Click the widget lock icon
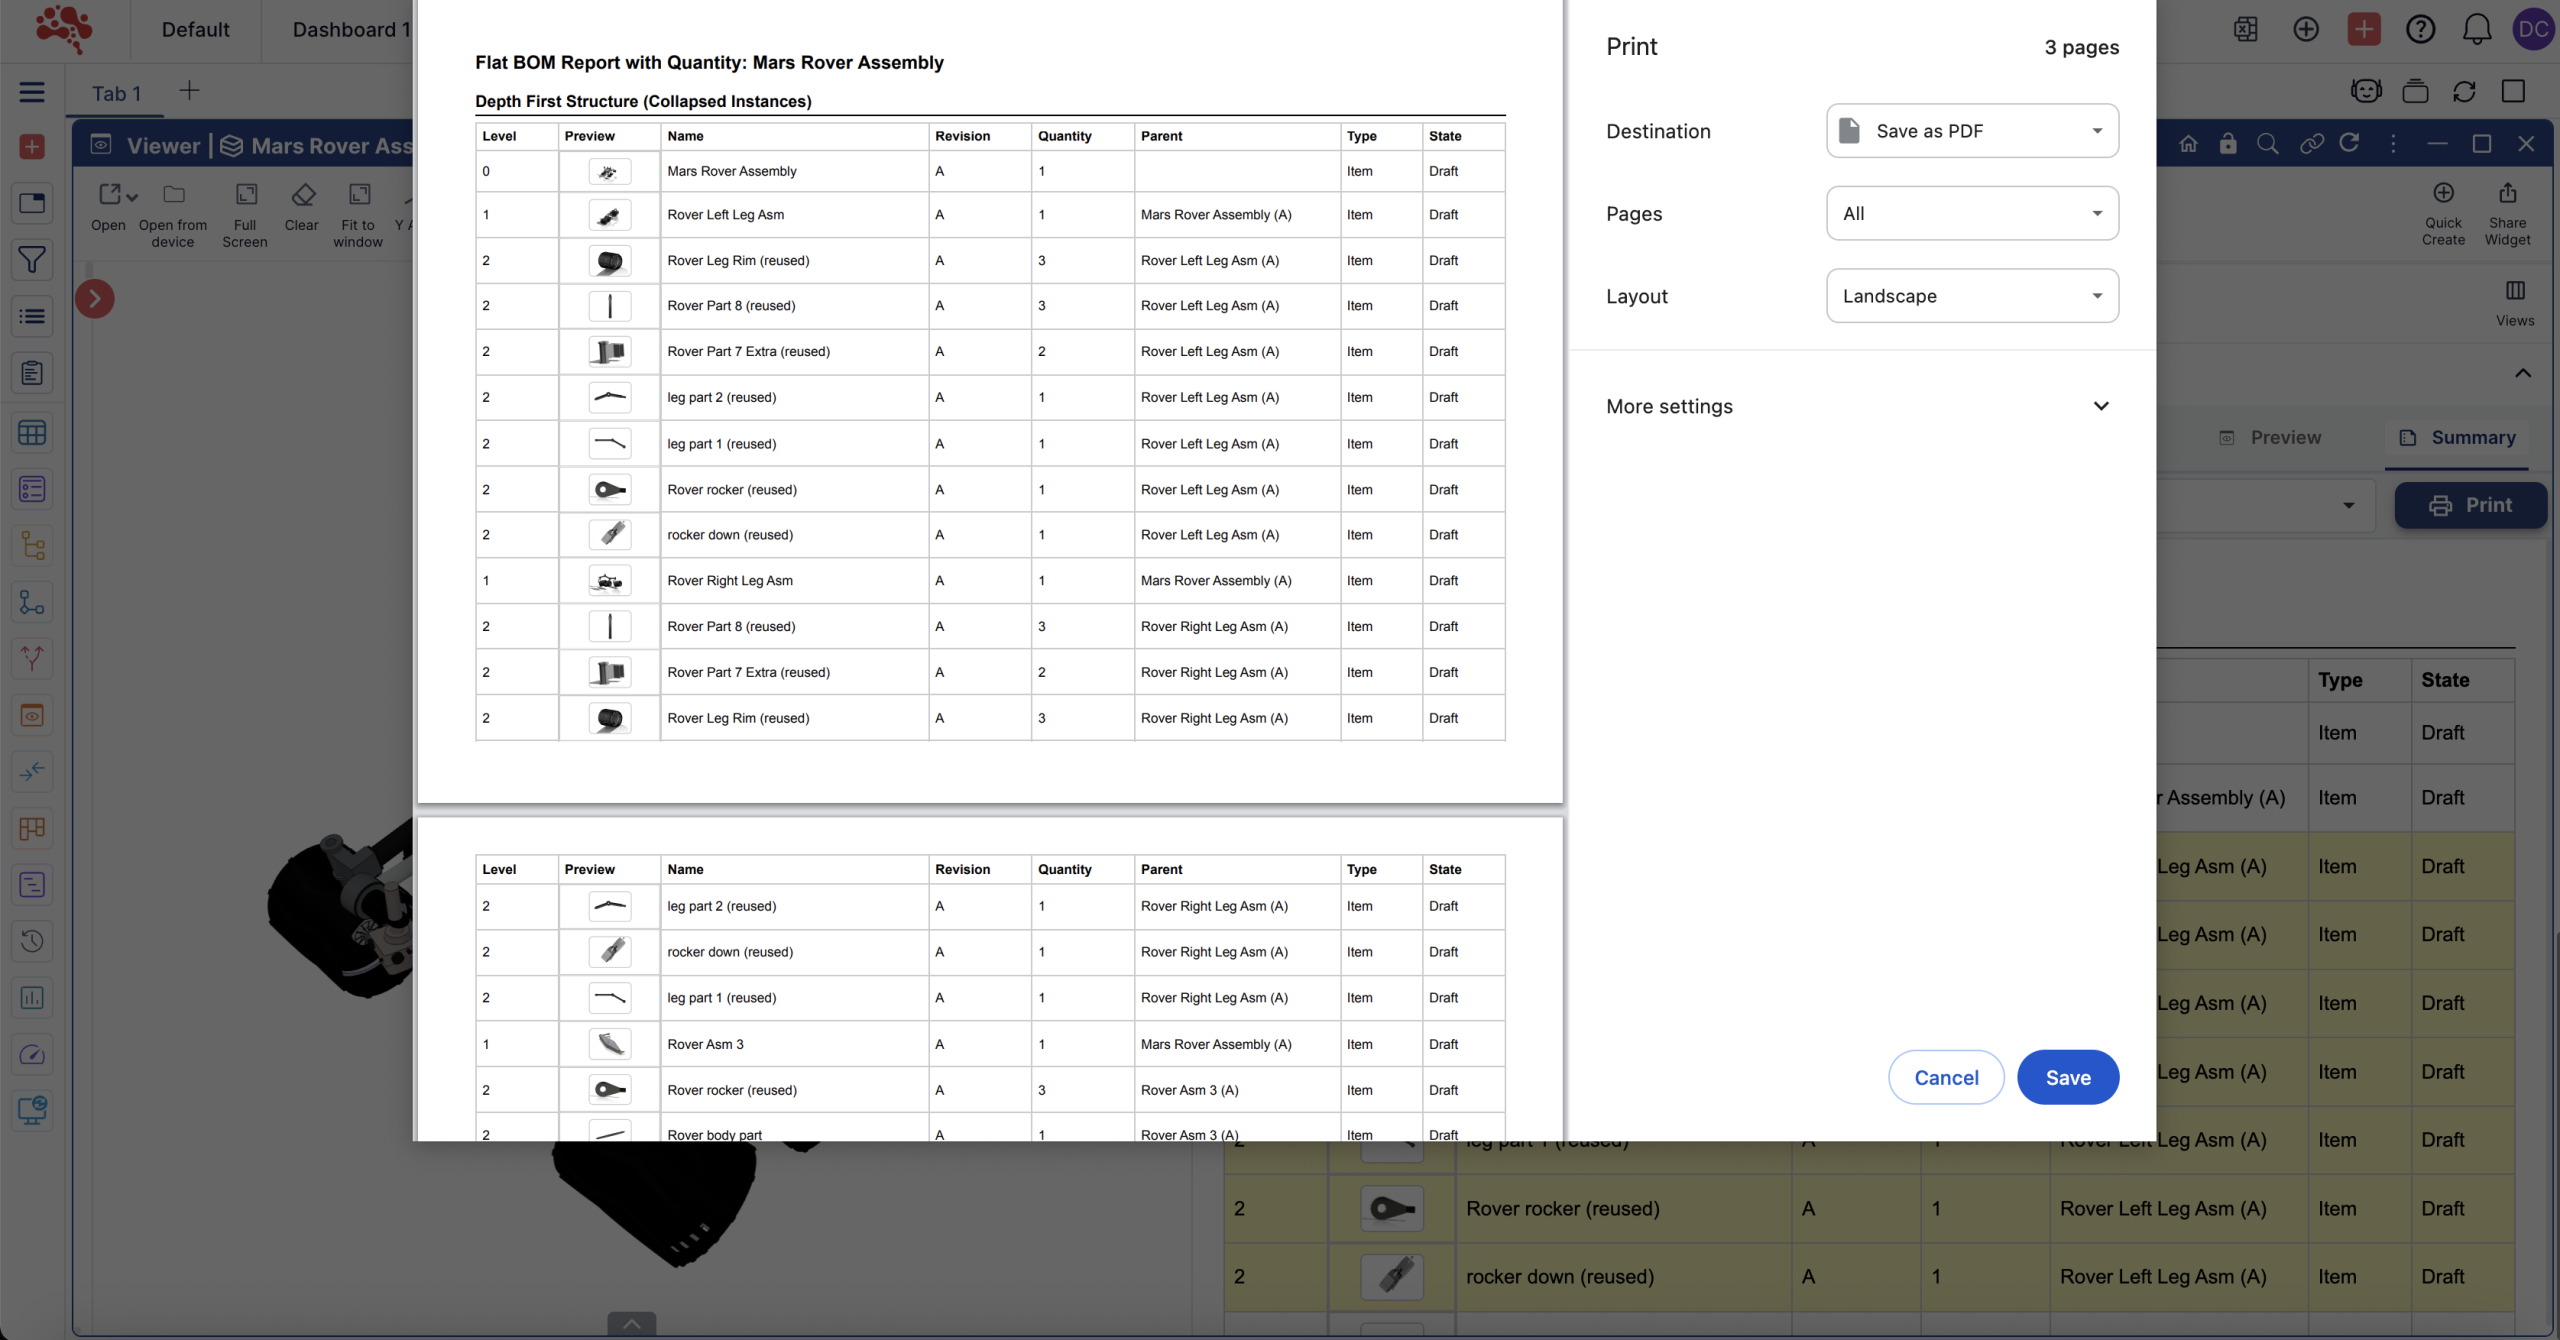 [x=2228, y=144]
